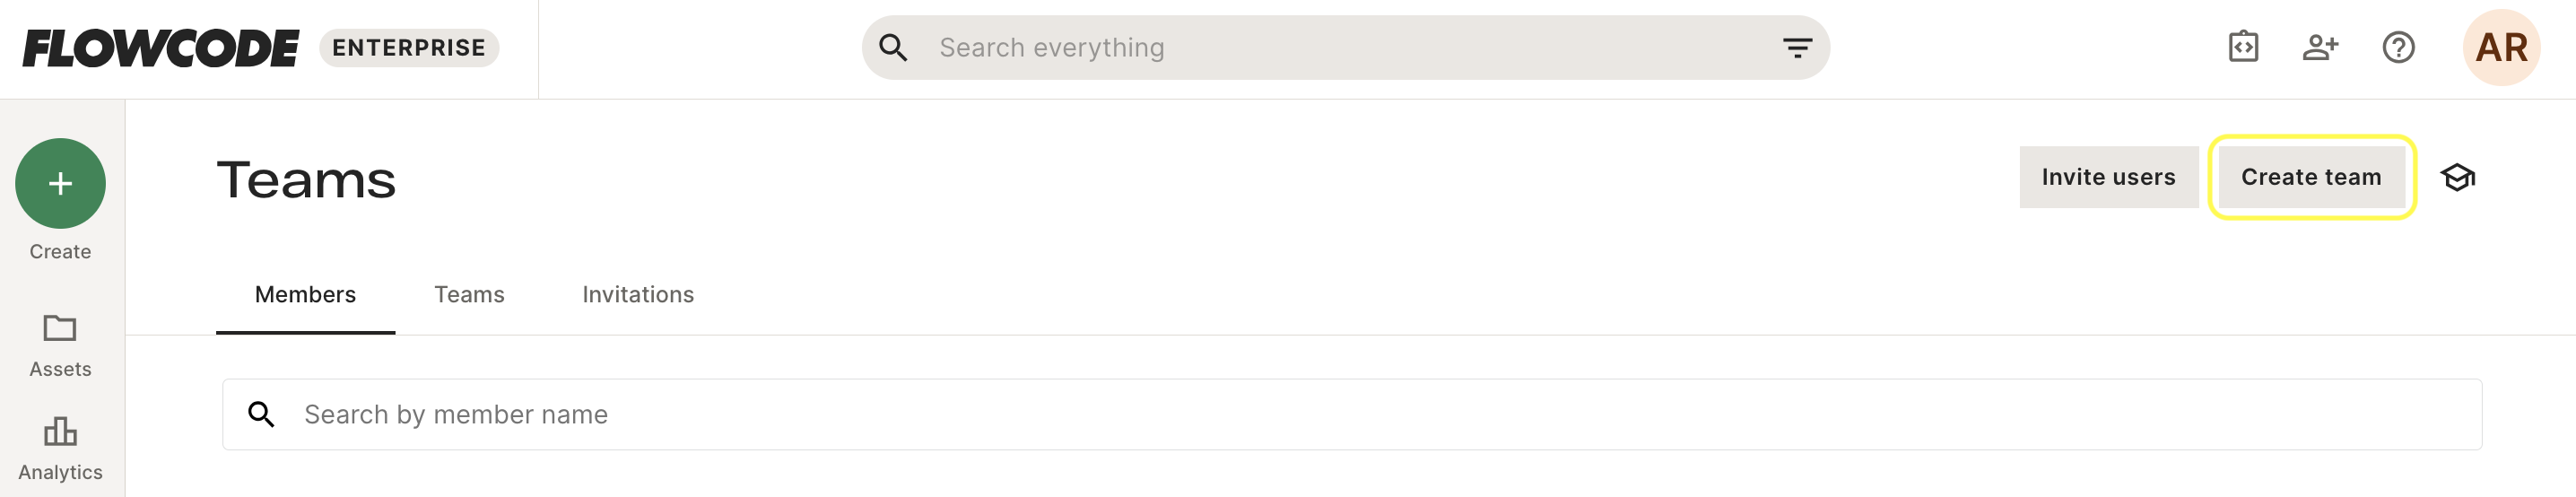Viewport: 2576px width, 497px height.
Task: Click the developer code icon in header
Action: click(2243, 47)
